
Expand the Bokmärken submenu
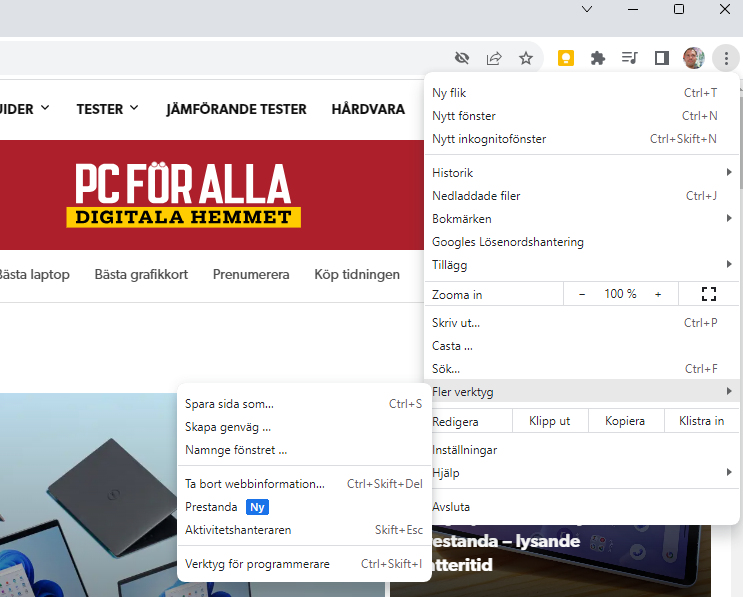581,219
